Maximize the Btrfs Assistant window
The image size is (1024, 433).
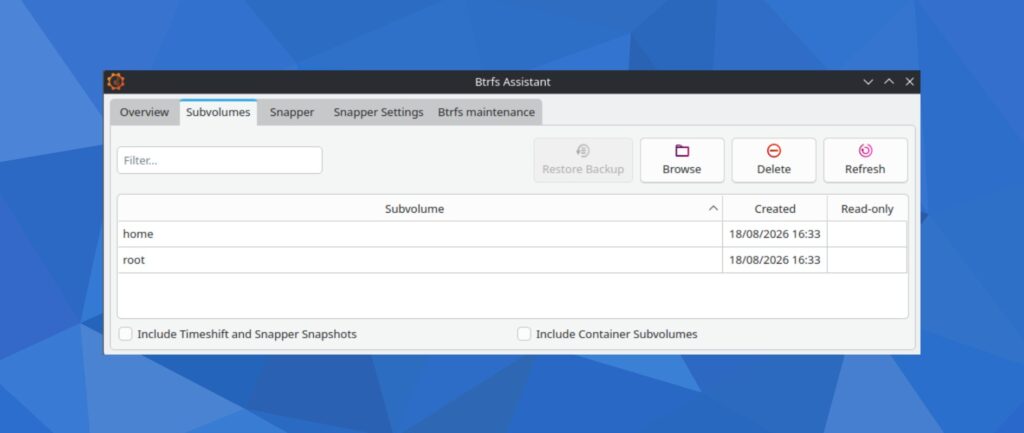(889, 82)
